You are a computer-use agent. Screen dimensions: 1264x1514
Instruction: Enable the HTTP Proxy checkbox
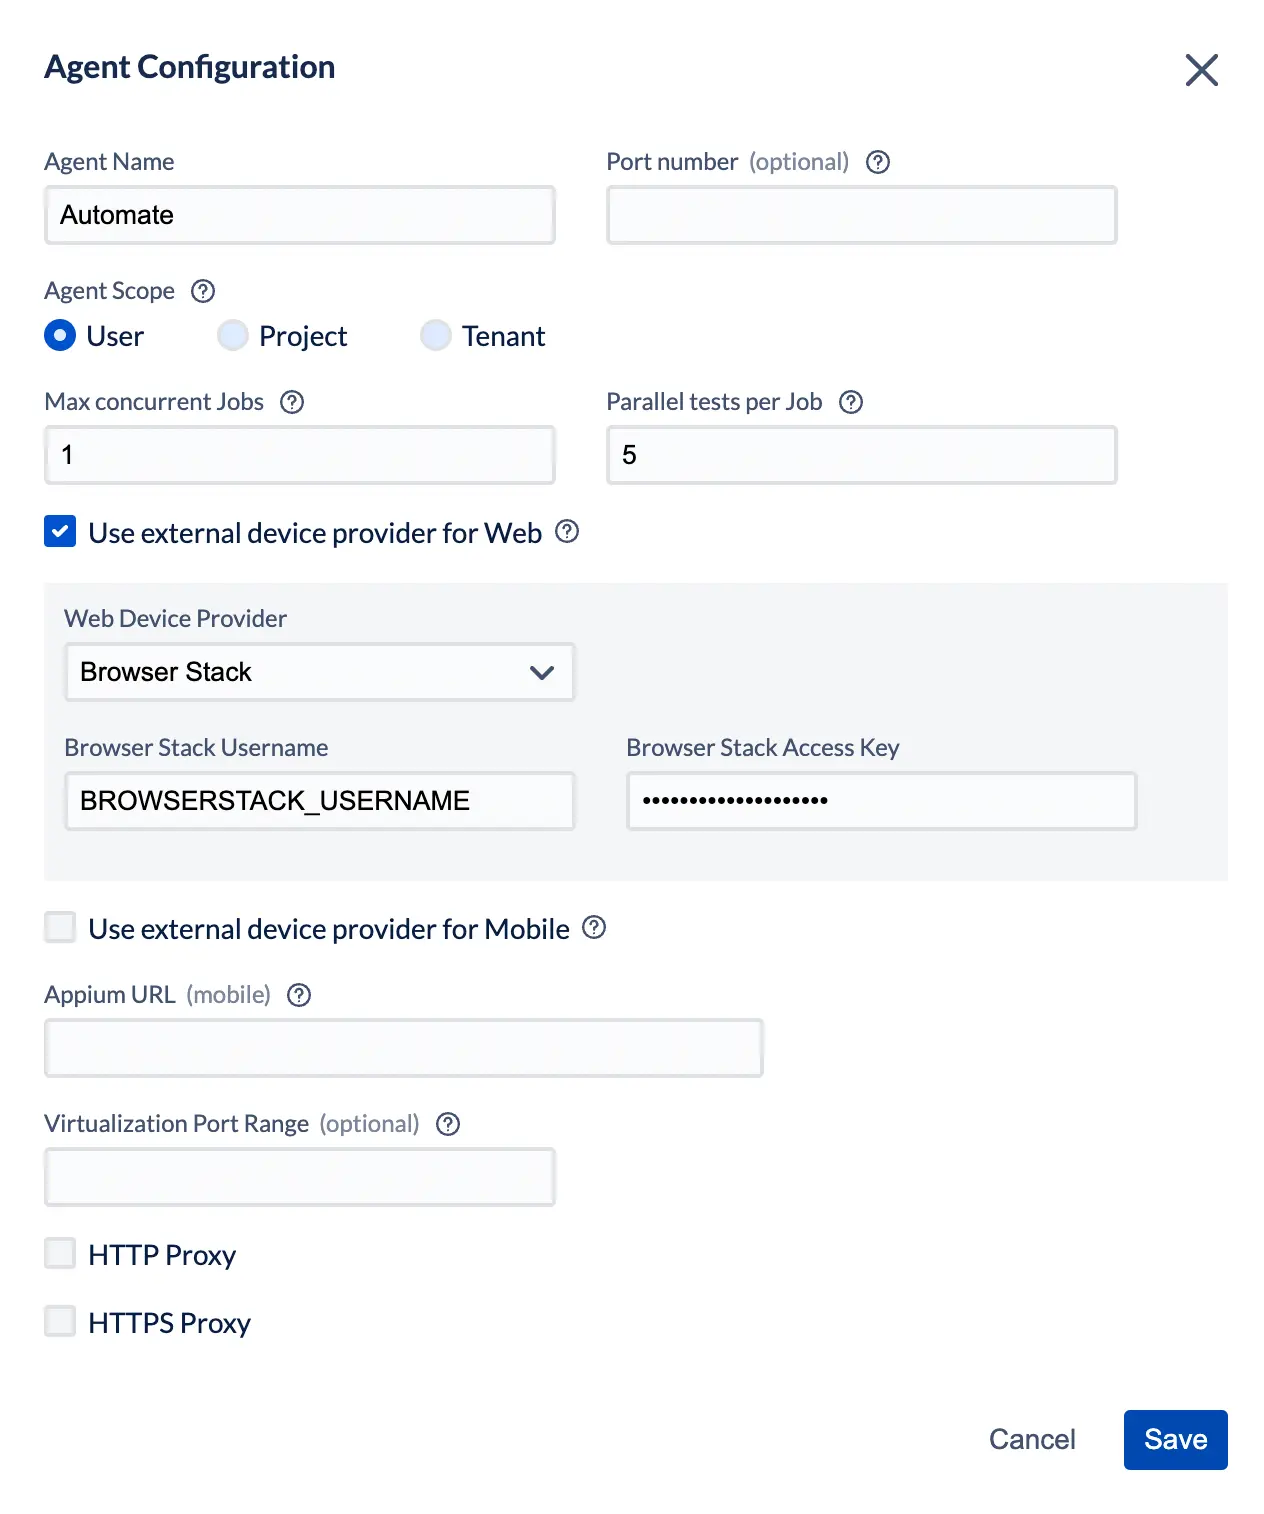click(x=60, y=1253)
